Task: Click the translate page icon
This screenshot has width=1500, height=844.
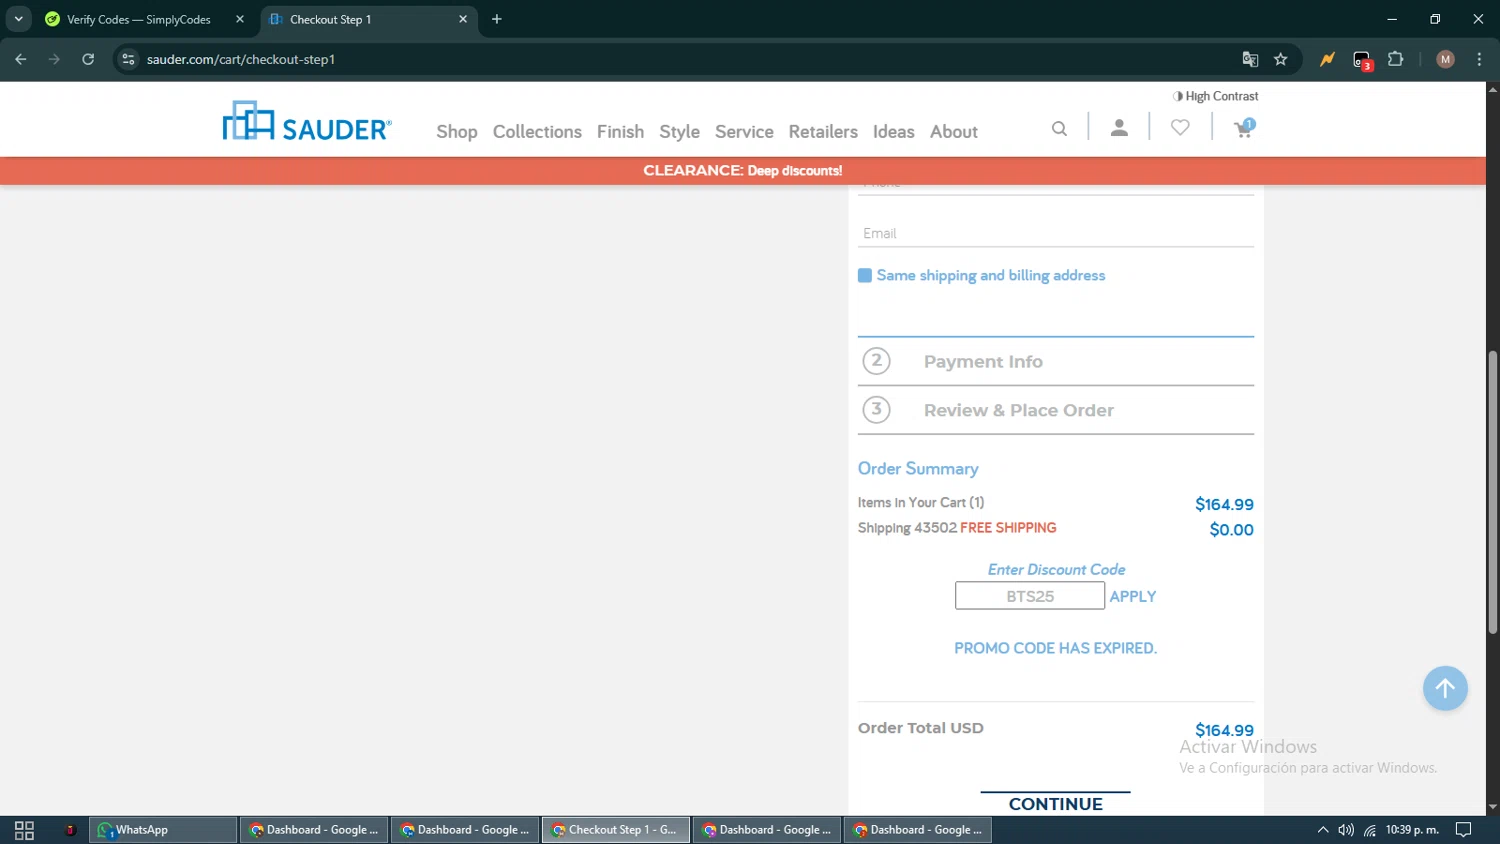Action: pos(1250,59)
